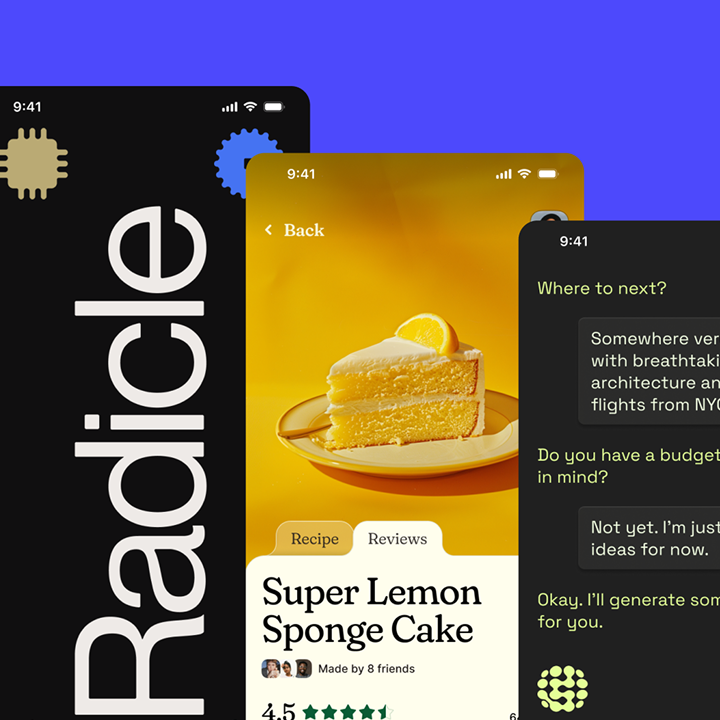Viewport: 720px width, 720px height.
Task: Click the battery icon on the Radicle screen
Action: (x=274, y=107)
